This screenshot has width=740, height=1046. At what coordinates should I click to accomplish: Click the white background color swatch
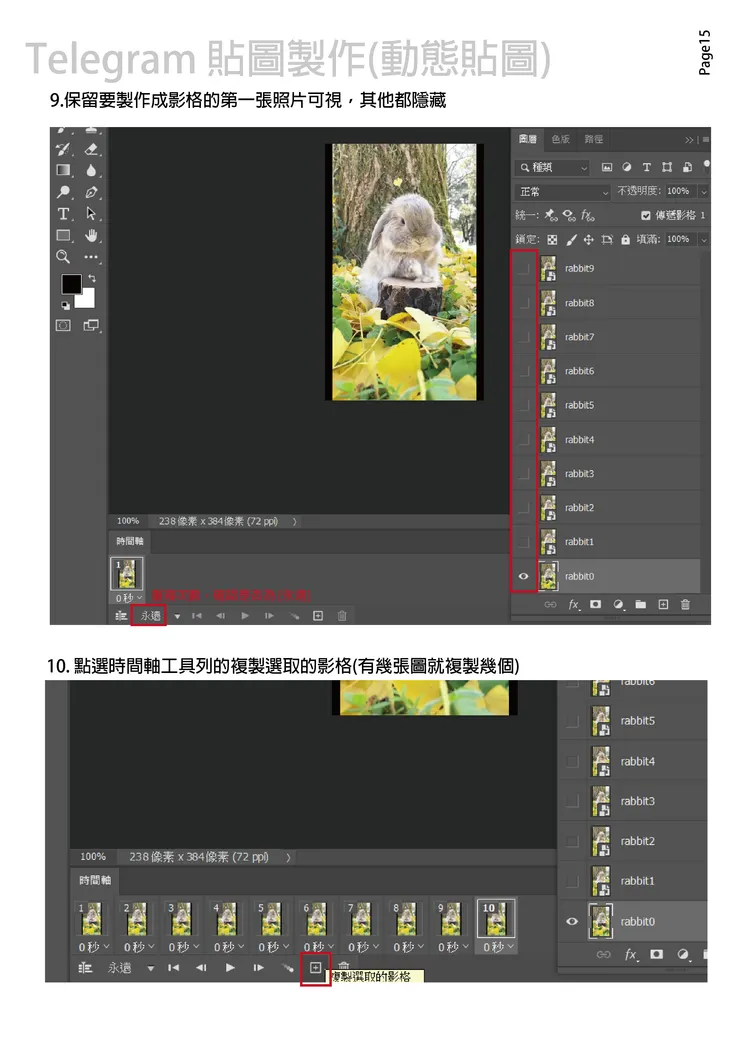point(87,300)
